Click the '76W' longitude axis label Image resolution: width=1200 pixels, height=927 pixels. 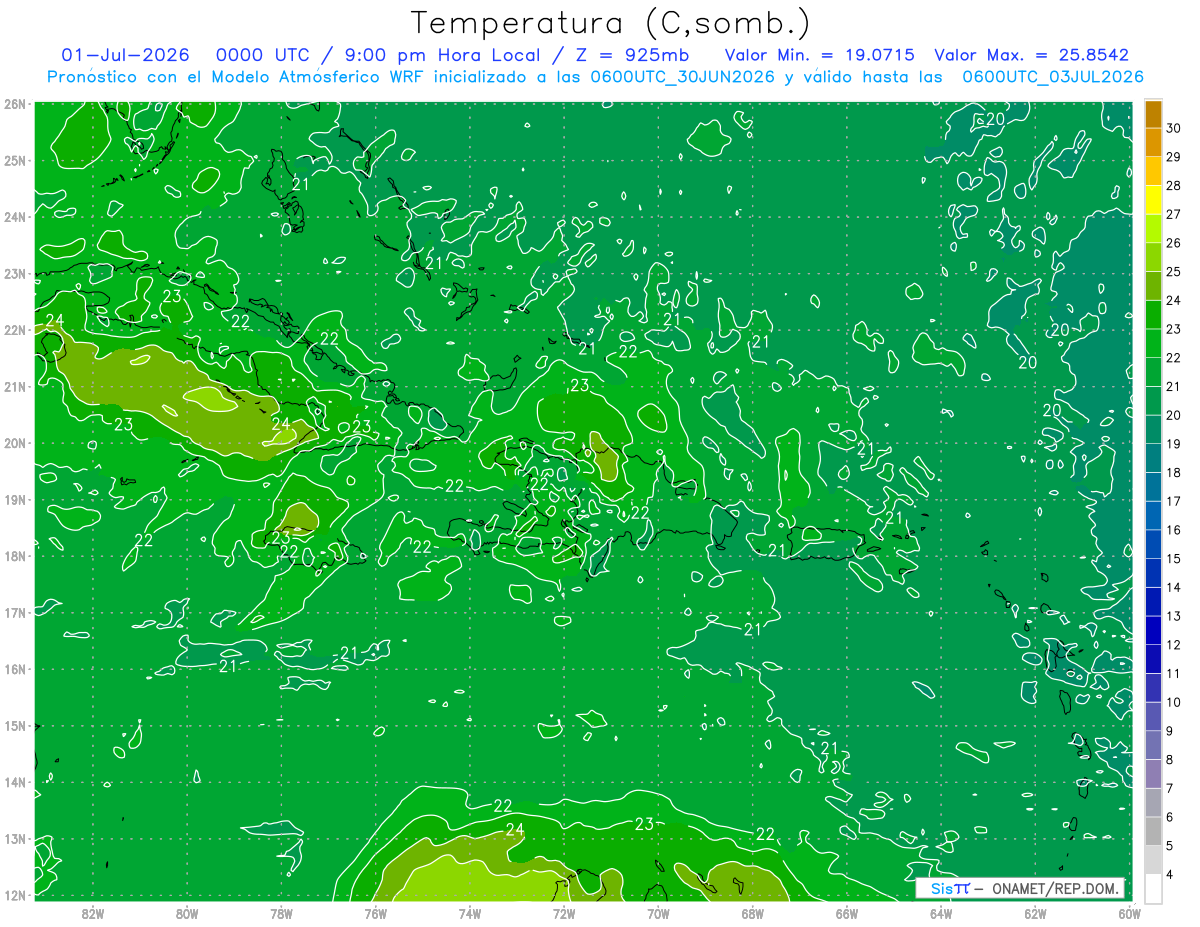tap(376, 913)
